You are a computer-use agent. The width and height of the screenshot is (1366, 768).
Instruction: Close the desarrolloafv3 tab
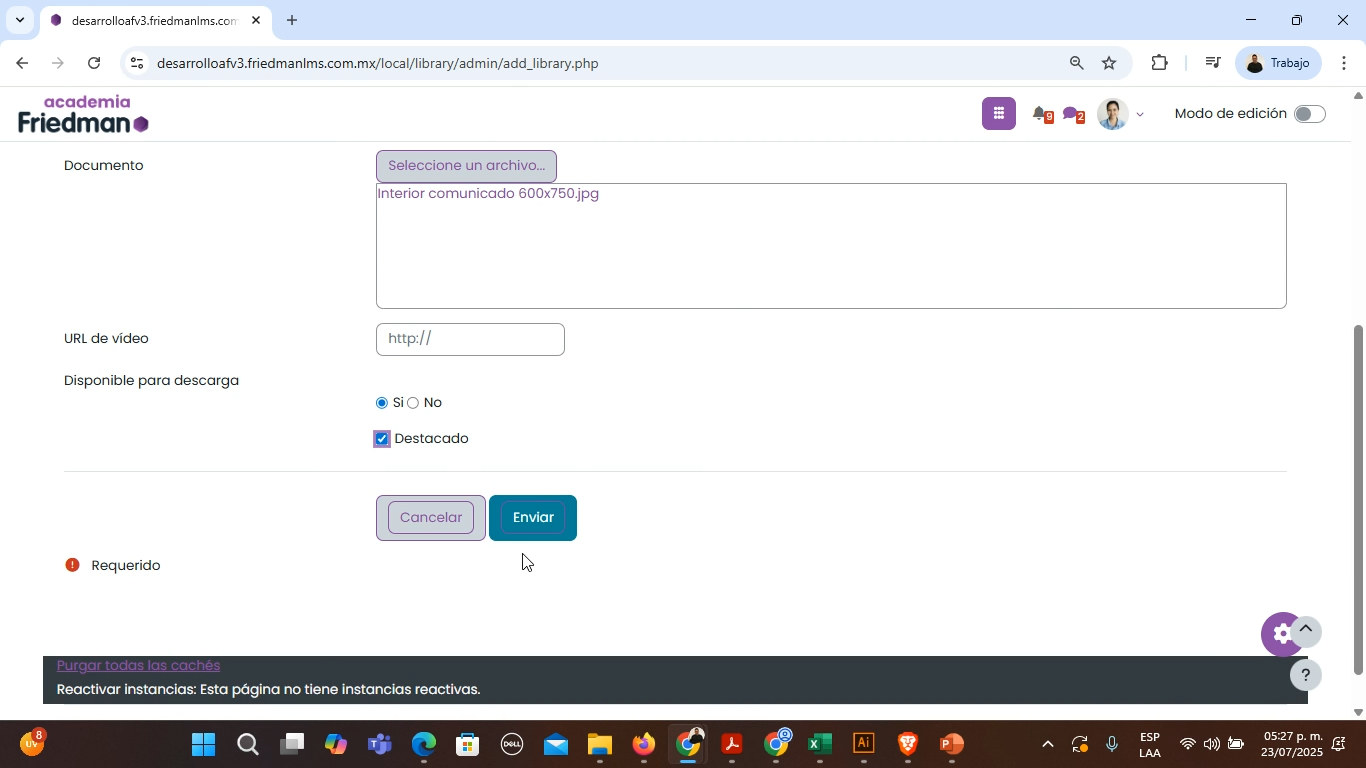pyautogui.click(x=256, y=20)
